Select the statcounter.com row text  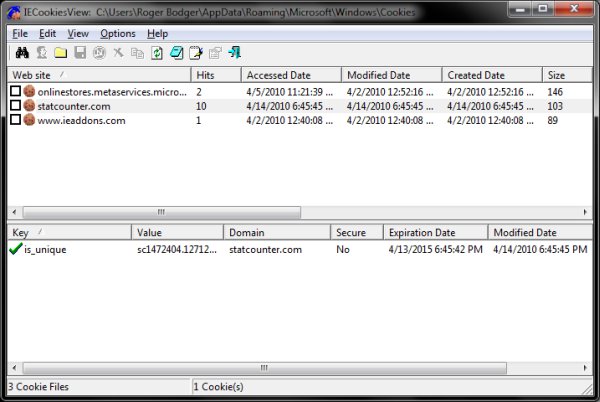pyautogui.click(x=74, y=106)
